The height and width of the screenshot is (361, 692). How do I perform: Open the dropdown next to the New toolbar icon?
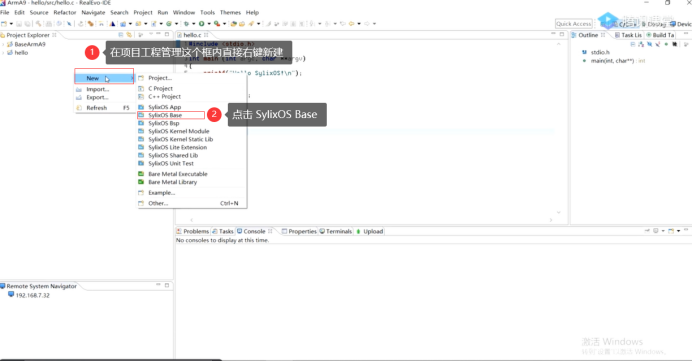tap(11, 24)
